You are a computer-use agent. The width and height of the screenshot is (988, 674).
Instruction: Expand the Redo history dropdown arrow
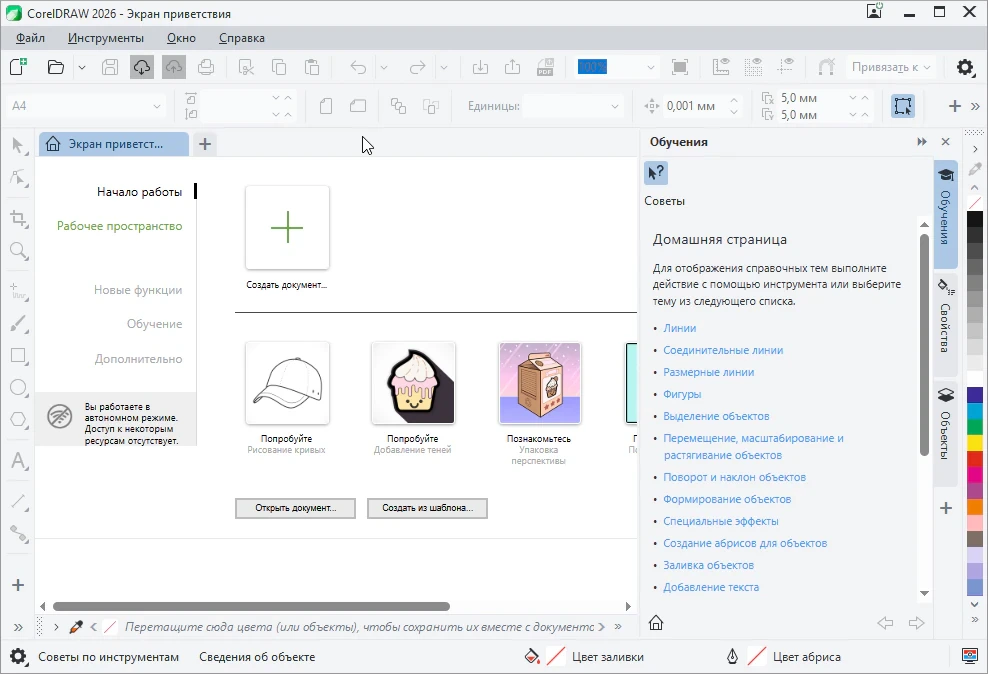(x=444, y=67)
